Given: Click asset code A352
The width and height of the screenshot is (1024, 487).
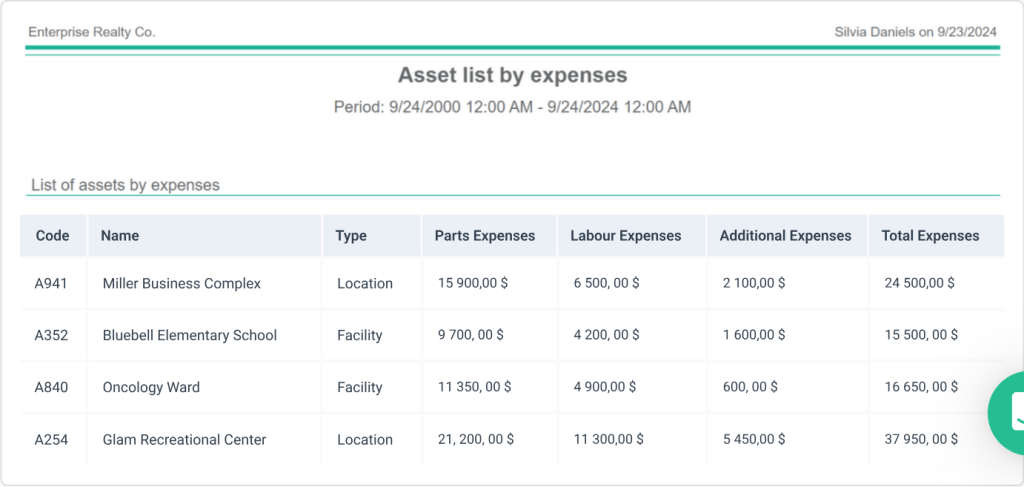Looking at the screenshot, I should coord(51,336).
